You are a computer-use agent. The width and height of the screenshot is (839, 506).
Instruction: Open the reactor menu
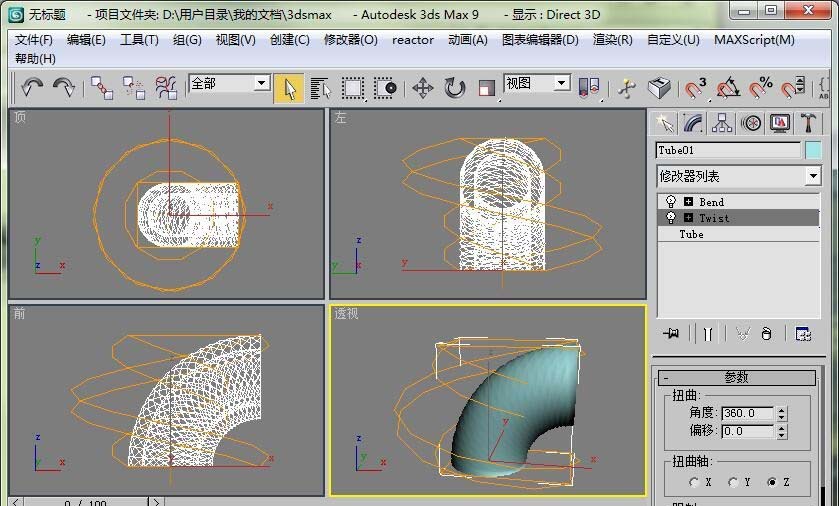413,40
